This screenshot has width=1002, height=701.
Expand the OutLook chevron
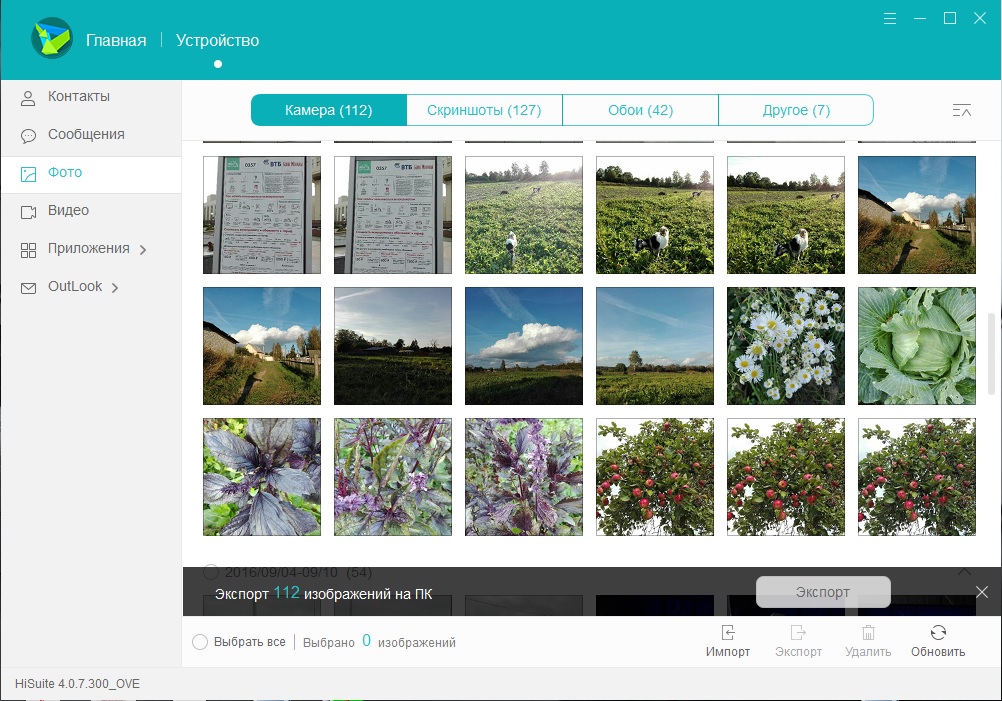[x=115, y=288]
